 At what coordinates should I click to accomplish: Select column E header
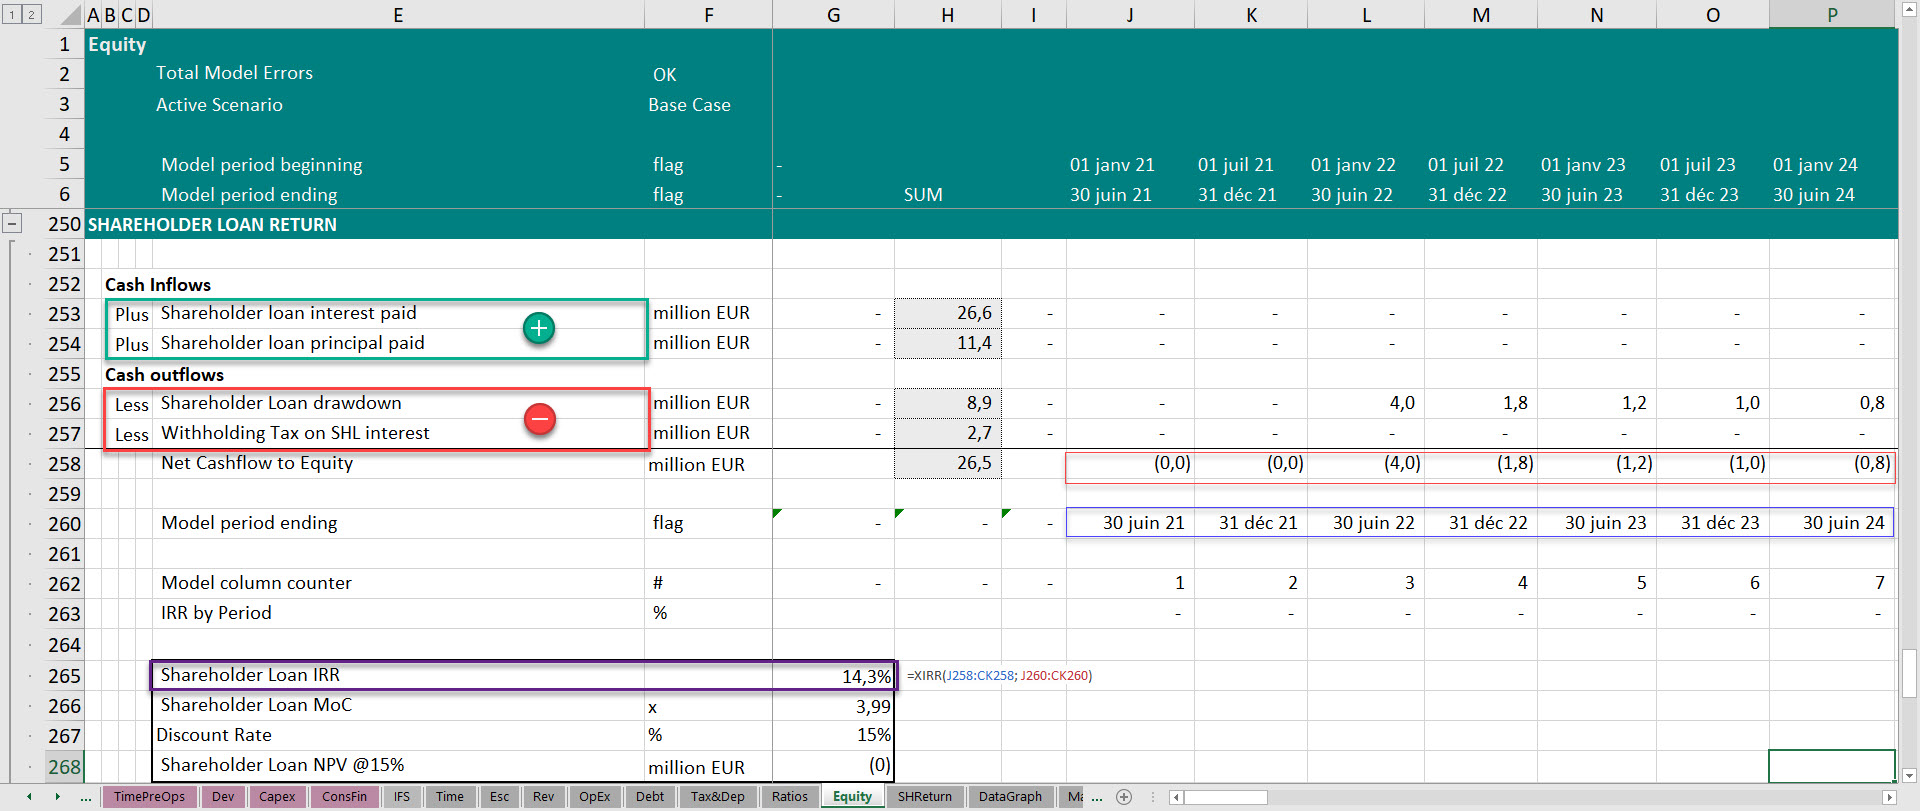point(398,15)
